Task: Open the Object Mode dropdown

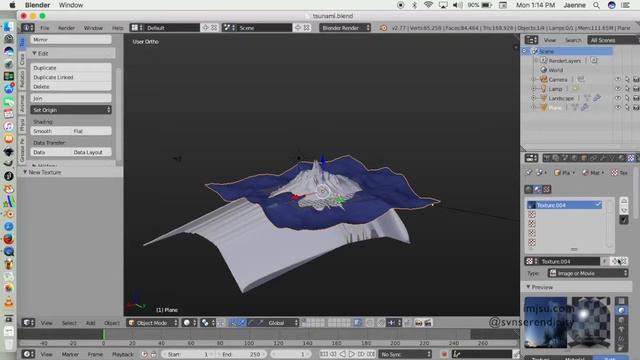Action: click(153, 323)
